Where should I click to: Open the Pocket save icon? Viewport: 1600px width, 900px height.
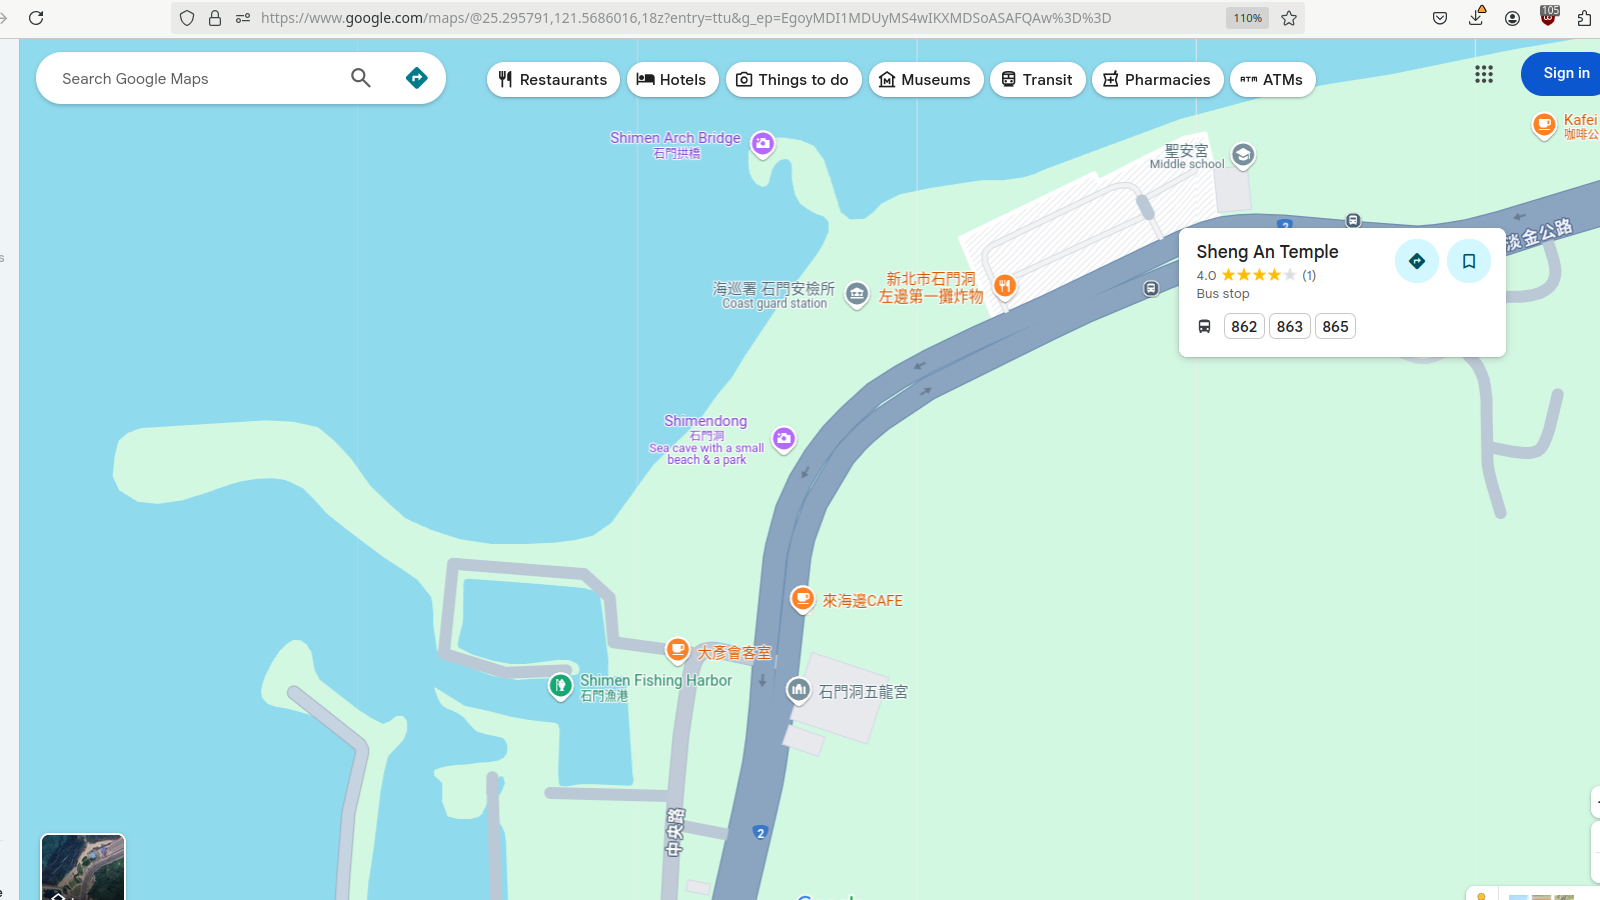click(x=1440, y=18)
